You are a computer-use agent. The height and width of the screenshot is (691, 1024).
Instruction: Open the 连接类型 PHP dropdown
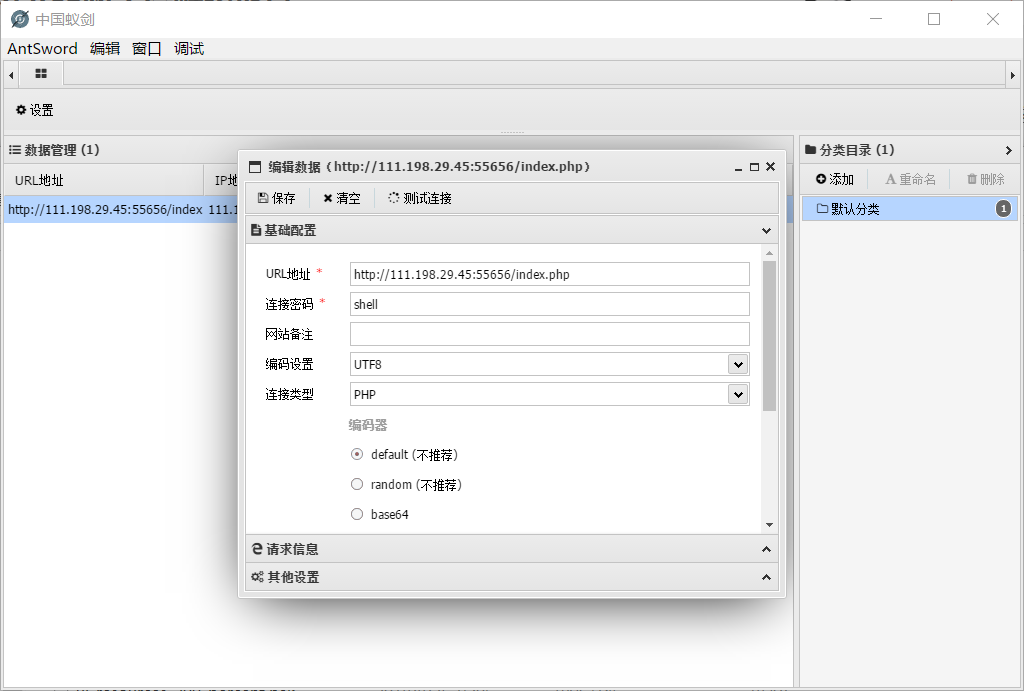[x=738, y=394]
